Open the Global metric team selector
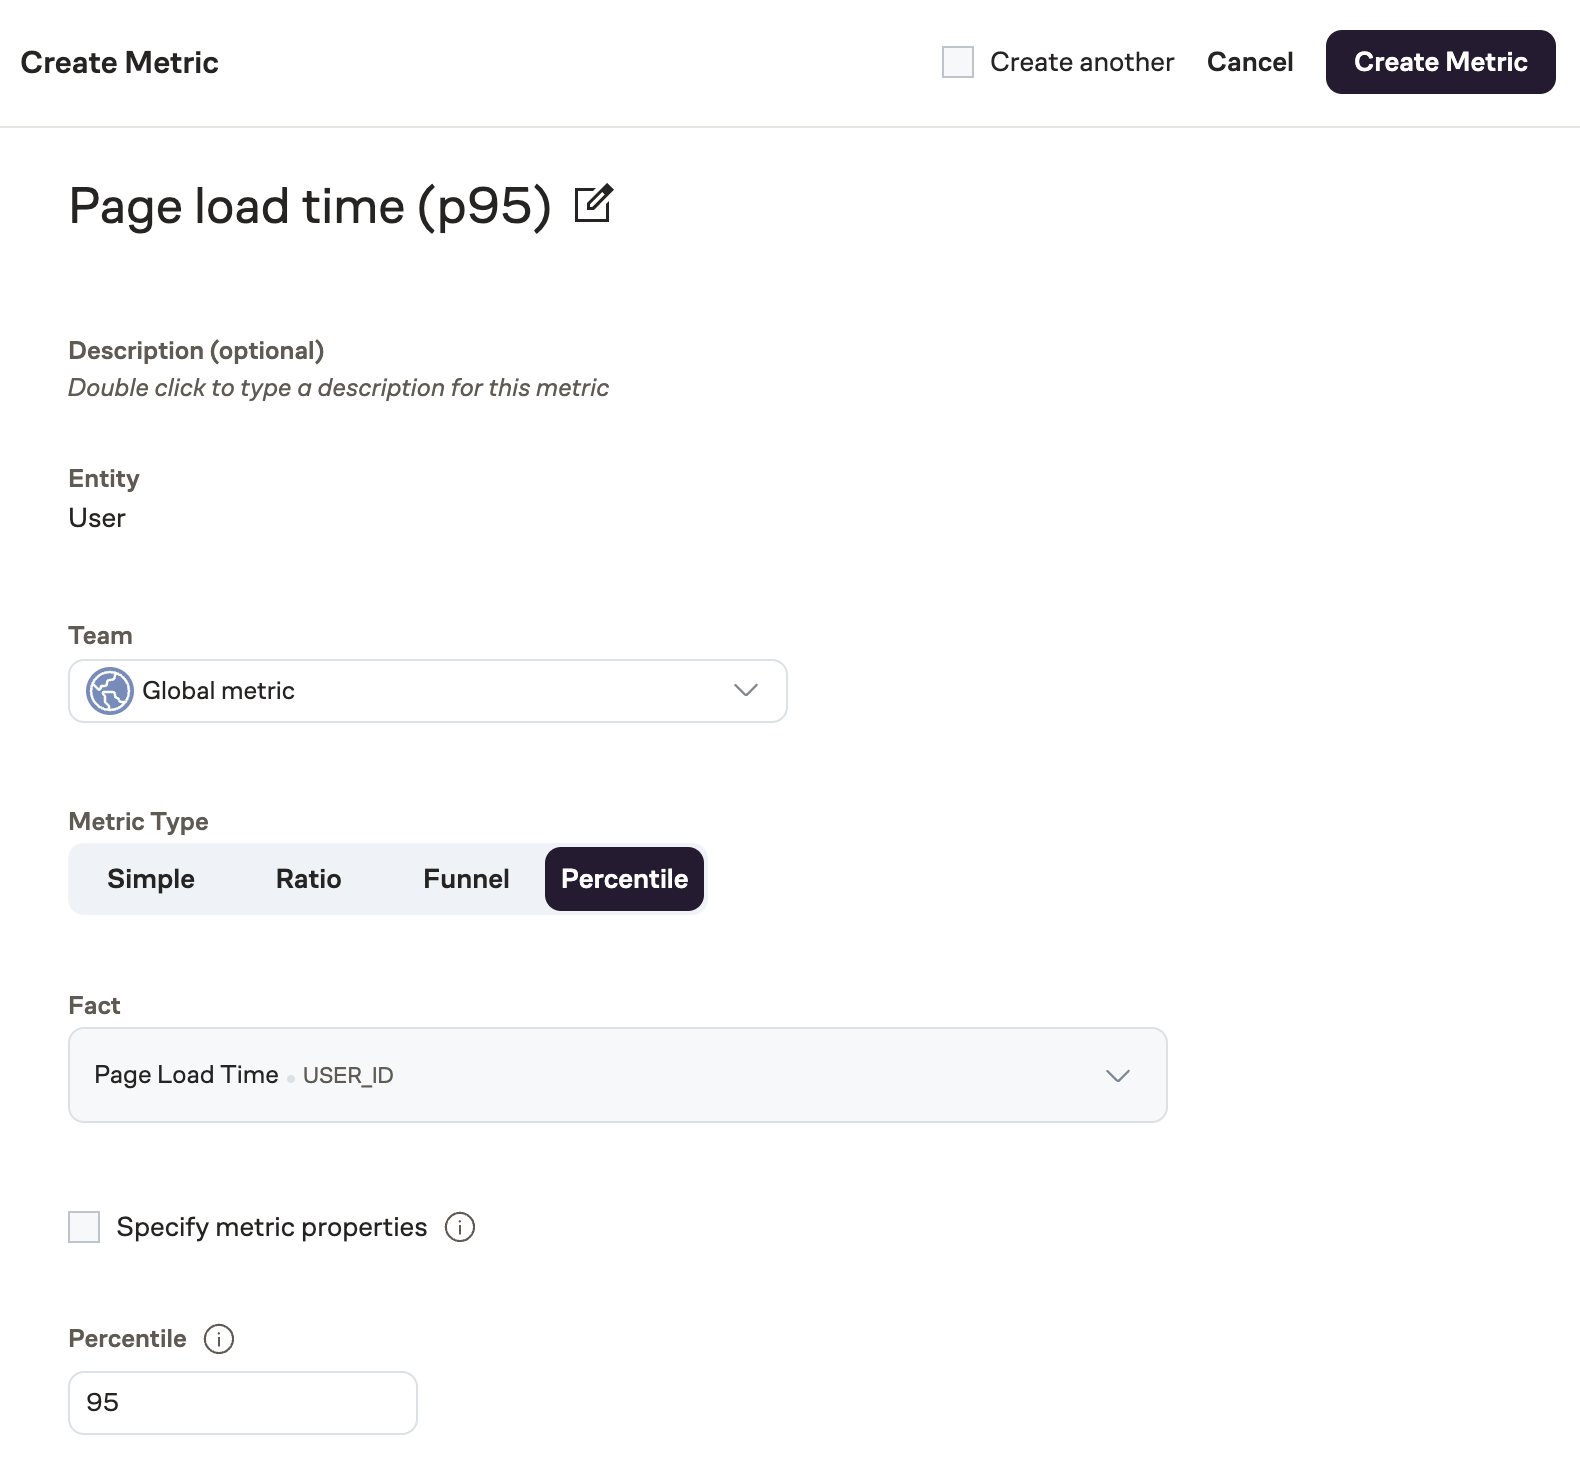This screenshot has width=1580, height=1478. coord(427,691)
